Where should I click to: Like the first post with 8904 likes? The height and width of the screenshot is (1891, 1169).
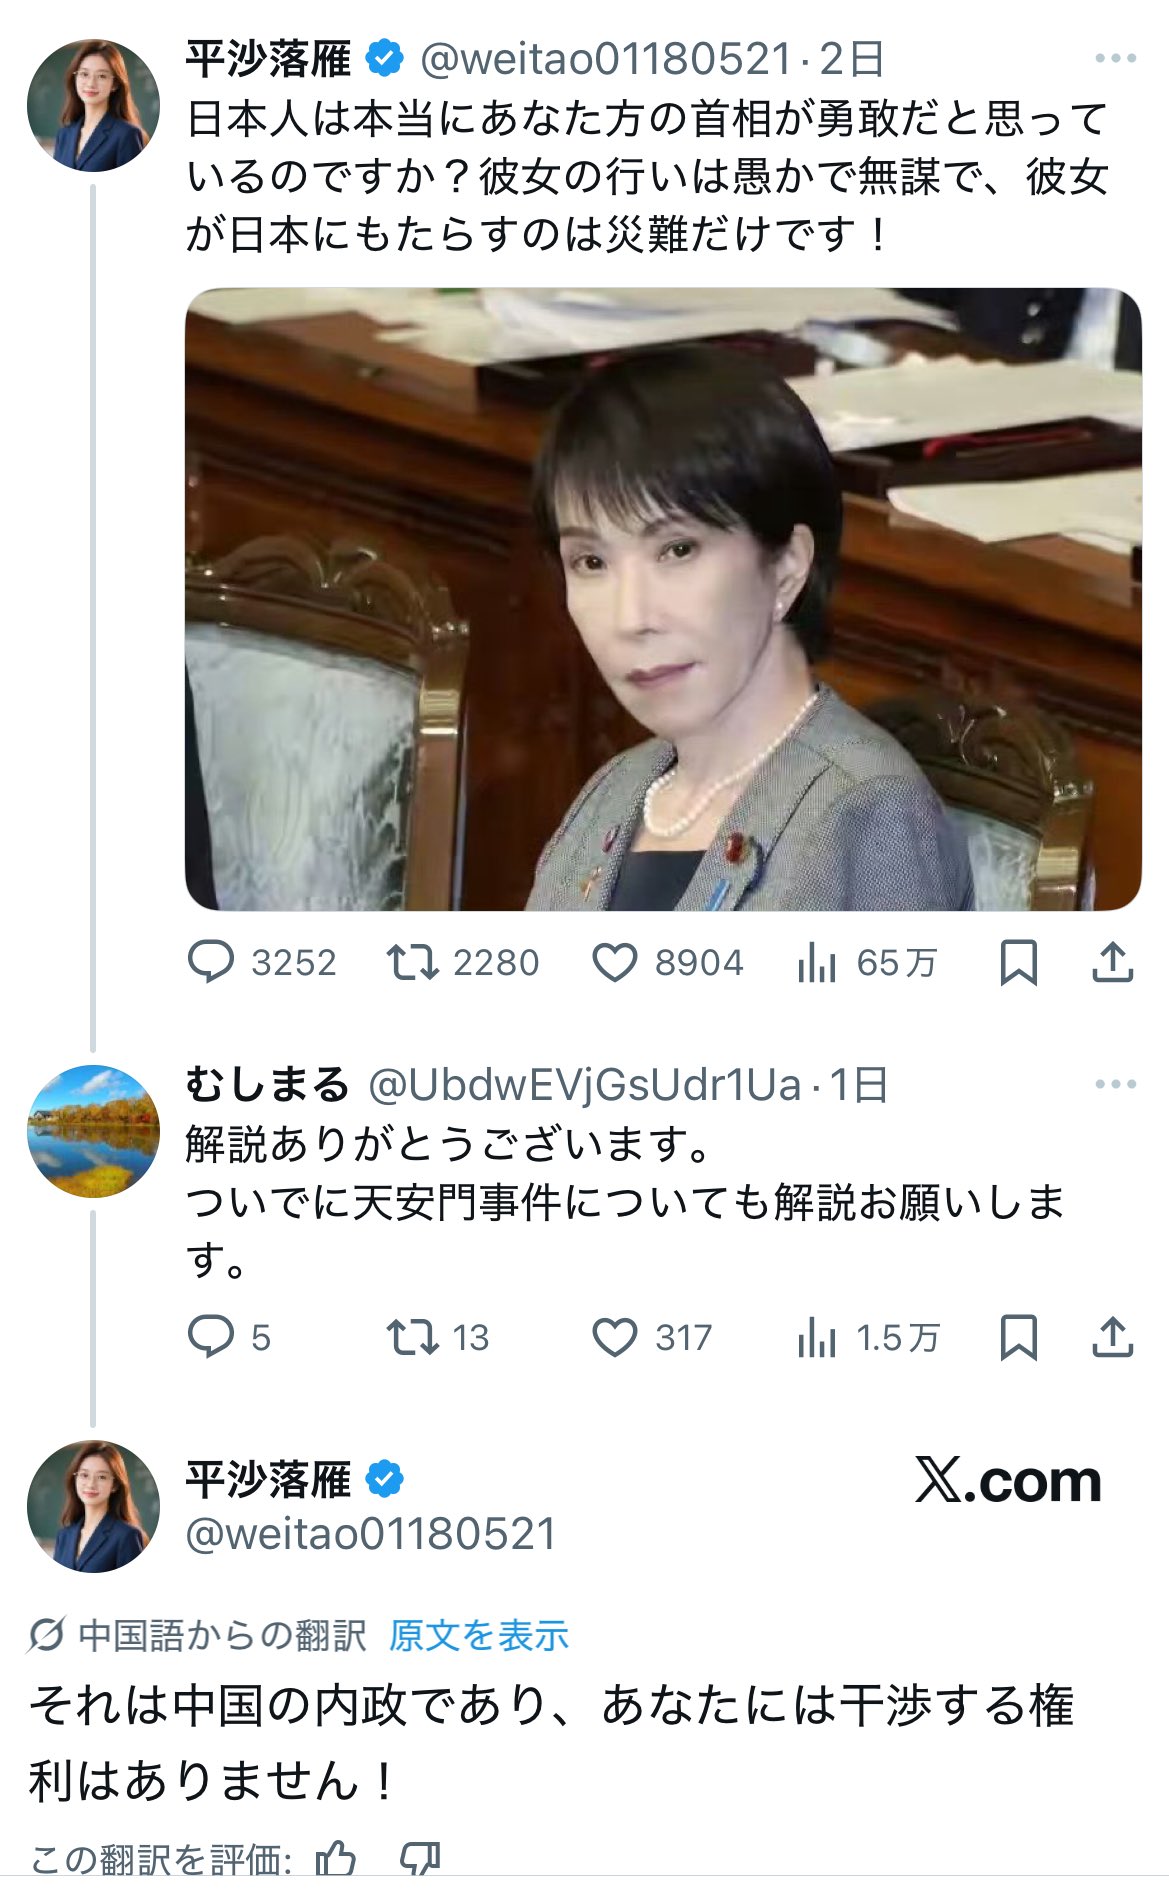(668, 962)
